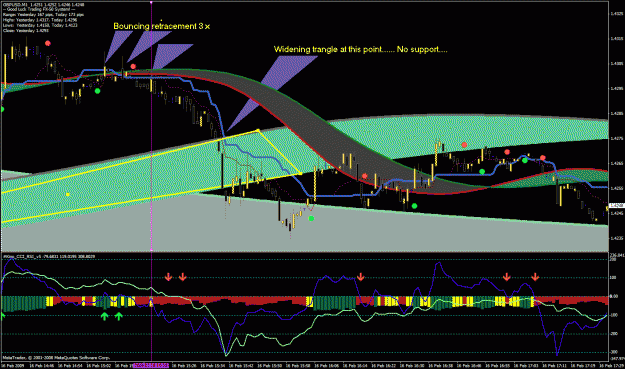Click the 'Close: Yesterday 1.4293' line

26,30
